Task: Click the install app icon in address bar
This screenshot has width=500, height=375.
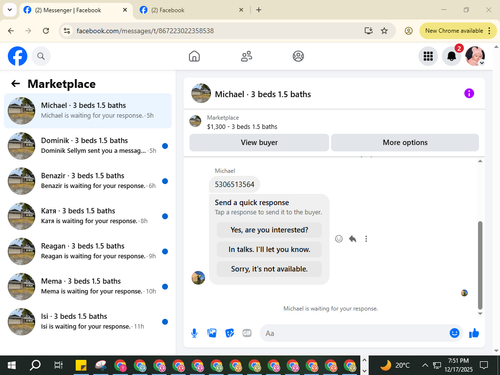Action: 368,31
